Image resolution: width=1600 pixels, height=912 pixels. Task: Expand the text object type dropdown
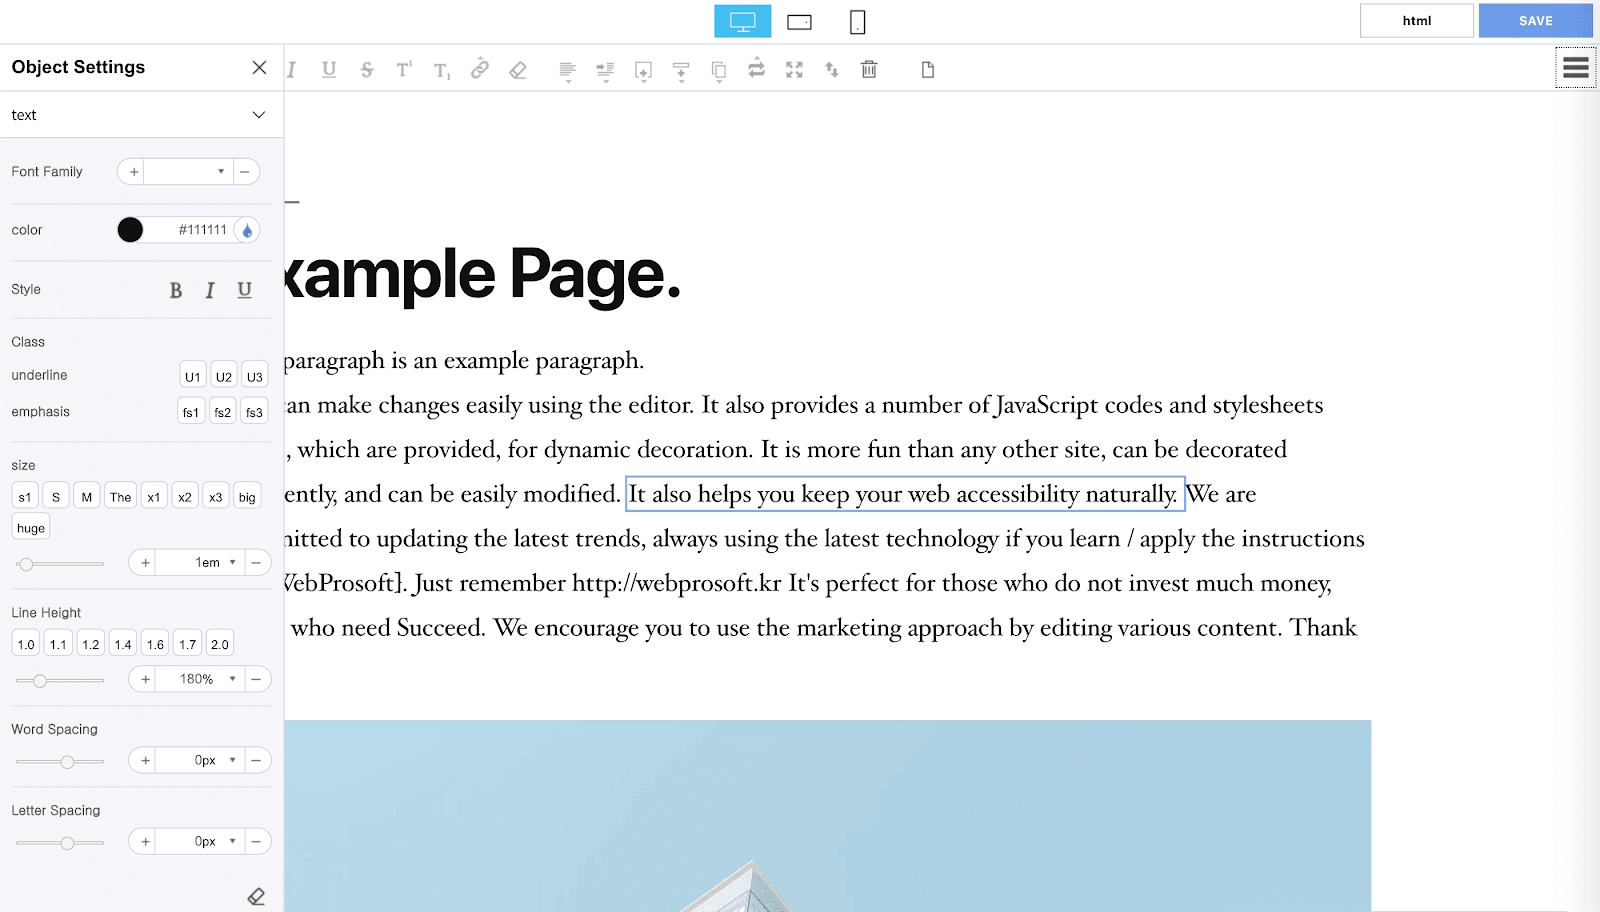point(141,115)
